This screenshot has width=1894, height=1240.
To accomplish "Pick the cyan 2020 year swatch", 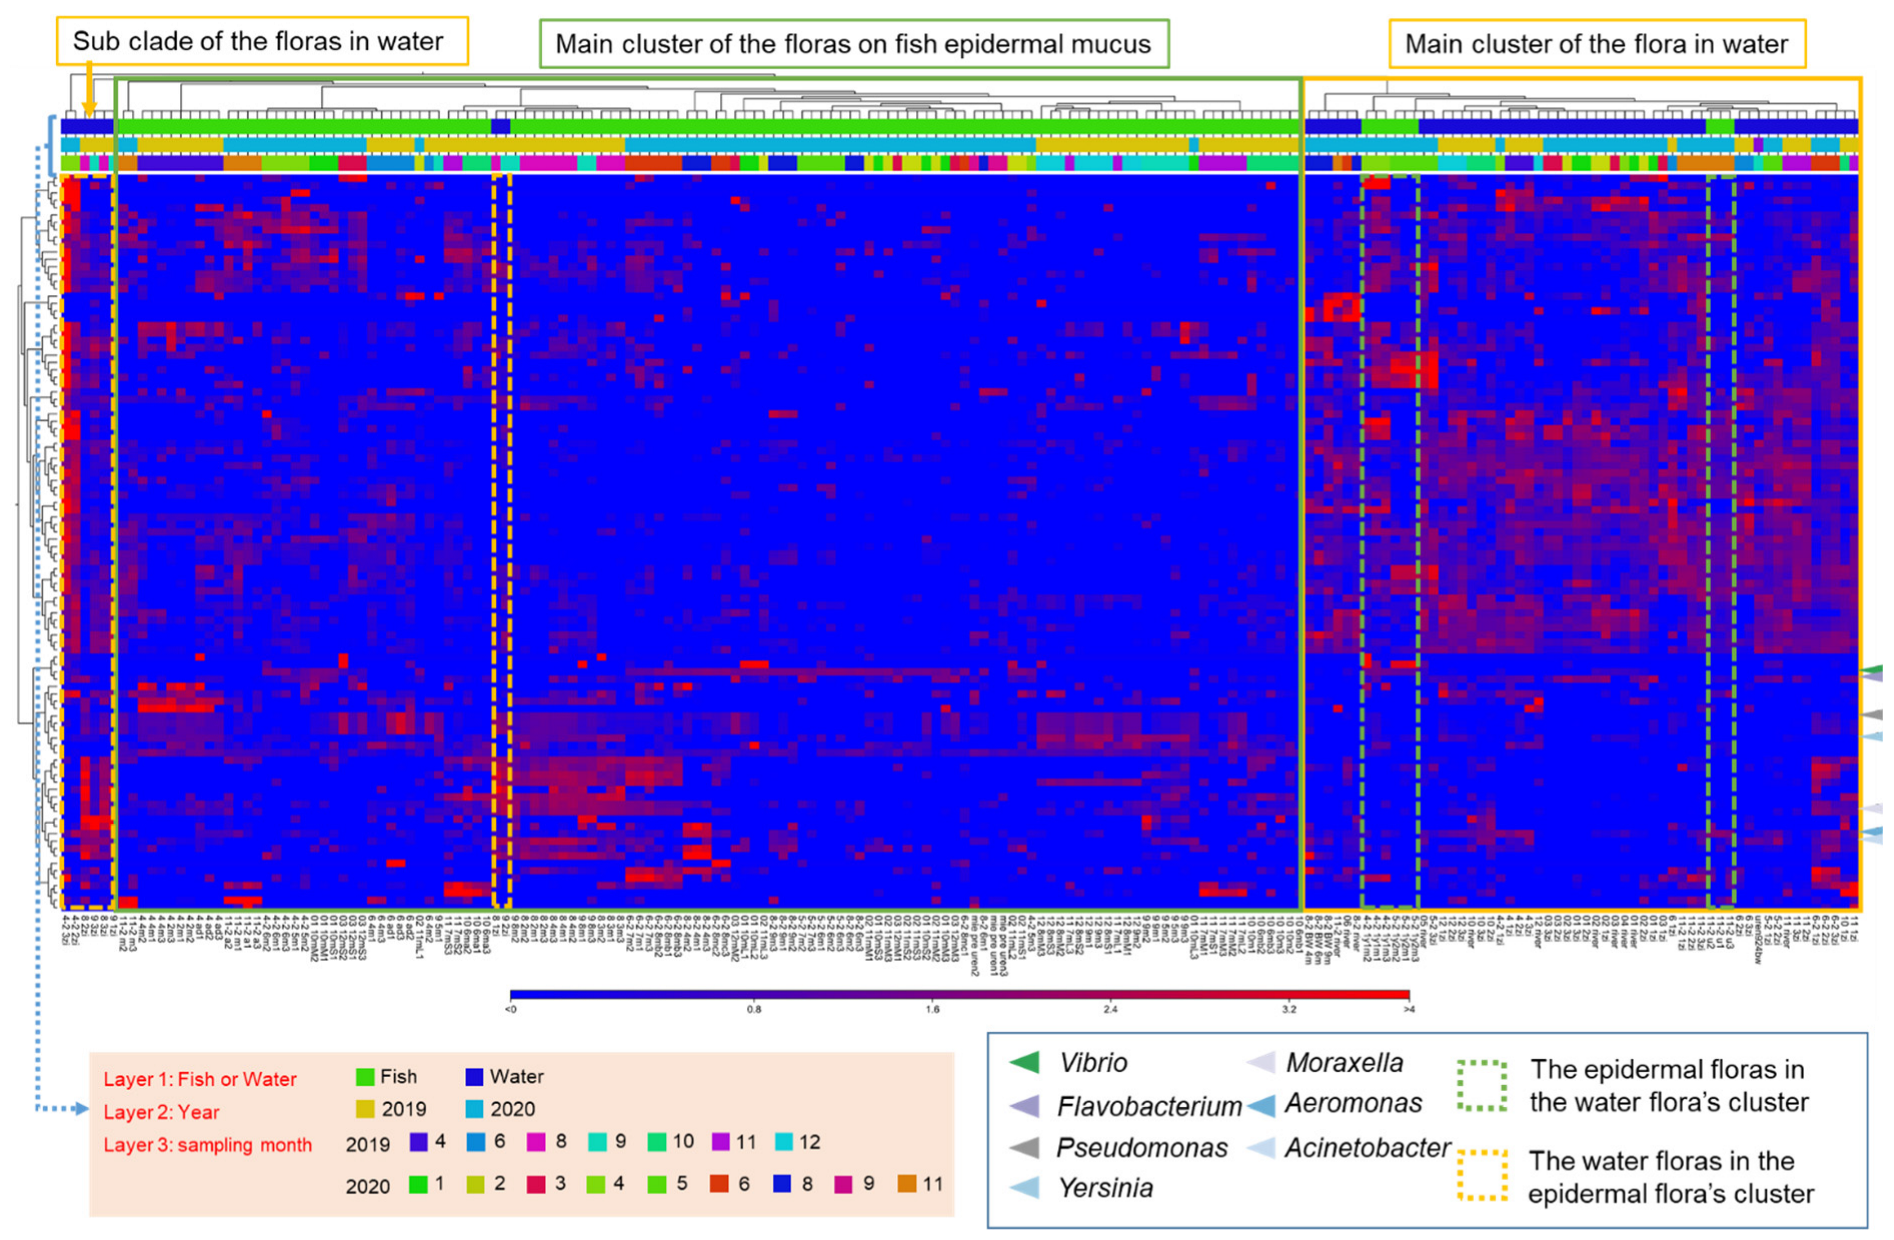I will pos(474,1109).
